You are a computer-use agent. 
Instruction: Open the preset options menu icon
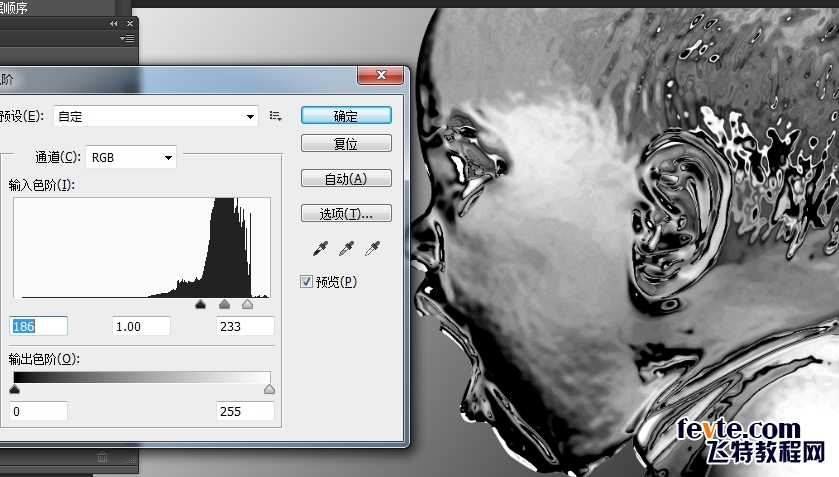[276, 116]
